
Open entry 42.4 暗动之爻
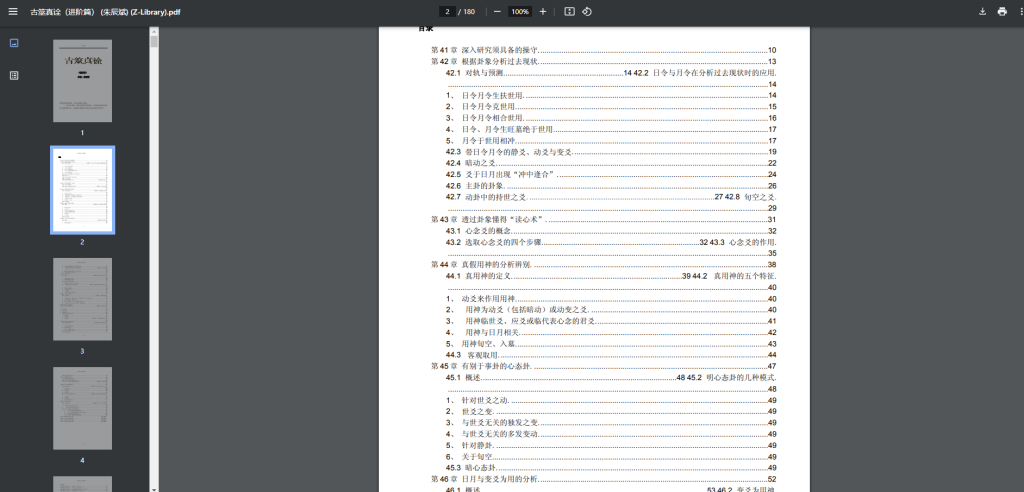pos(611,163)
